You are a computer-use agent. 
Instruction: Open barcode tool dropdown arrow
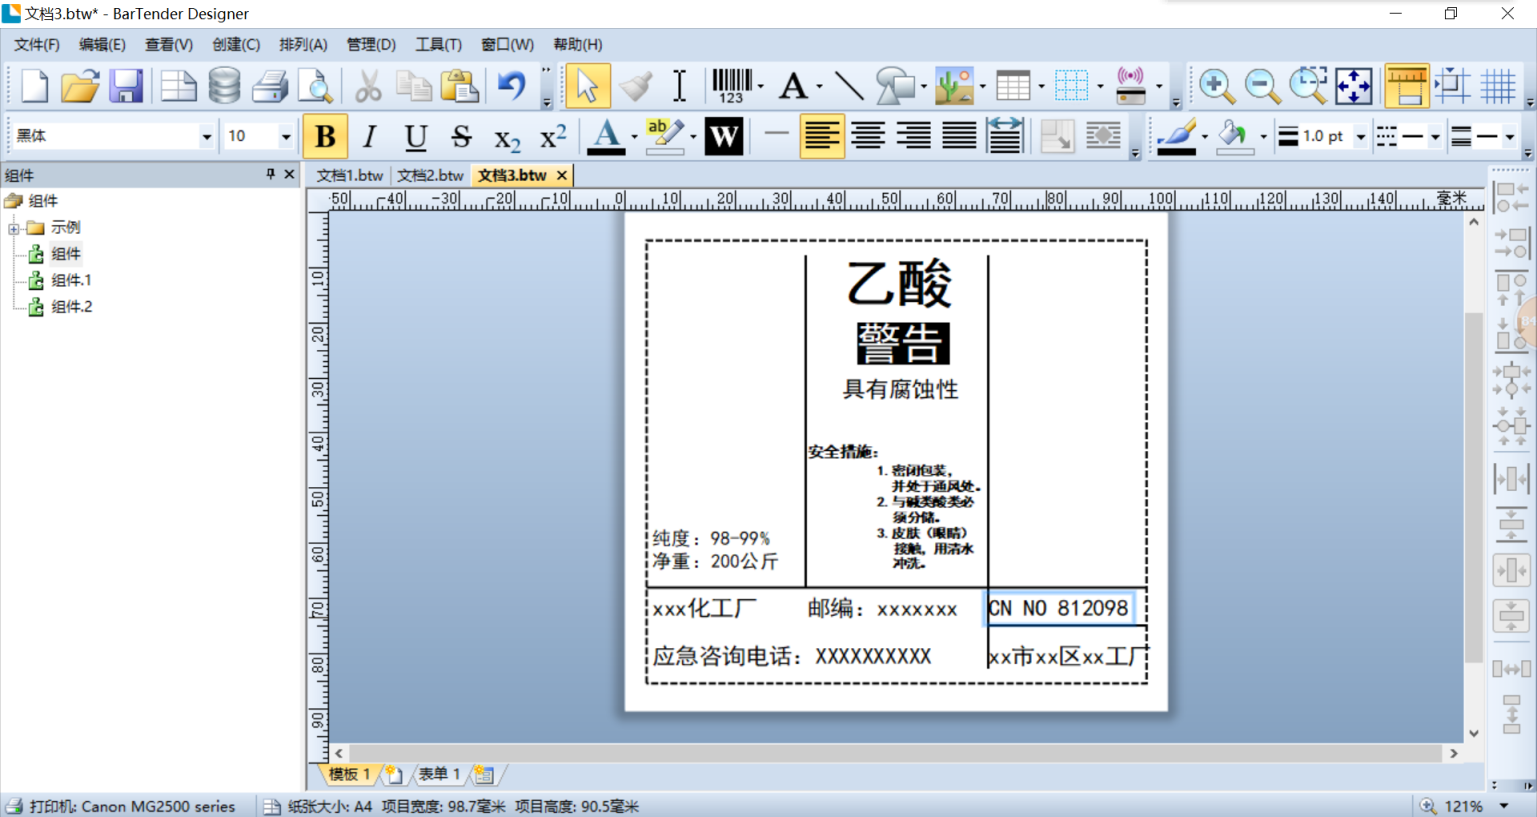coord(760,86)
